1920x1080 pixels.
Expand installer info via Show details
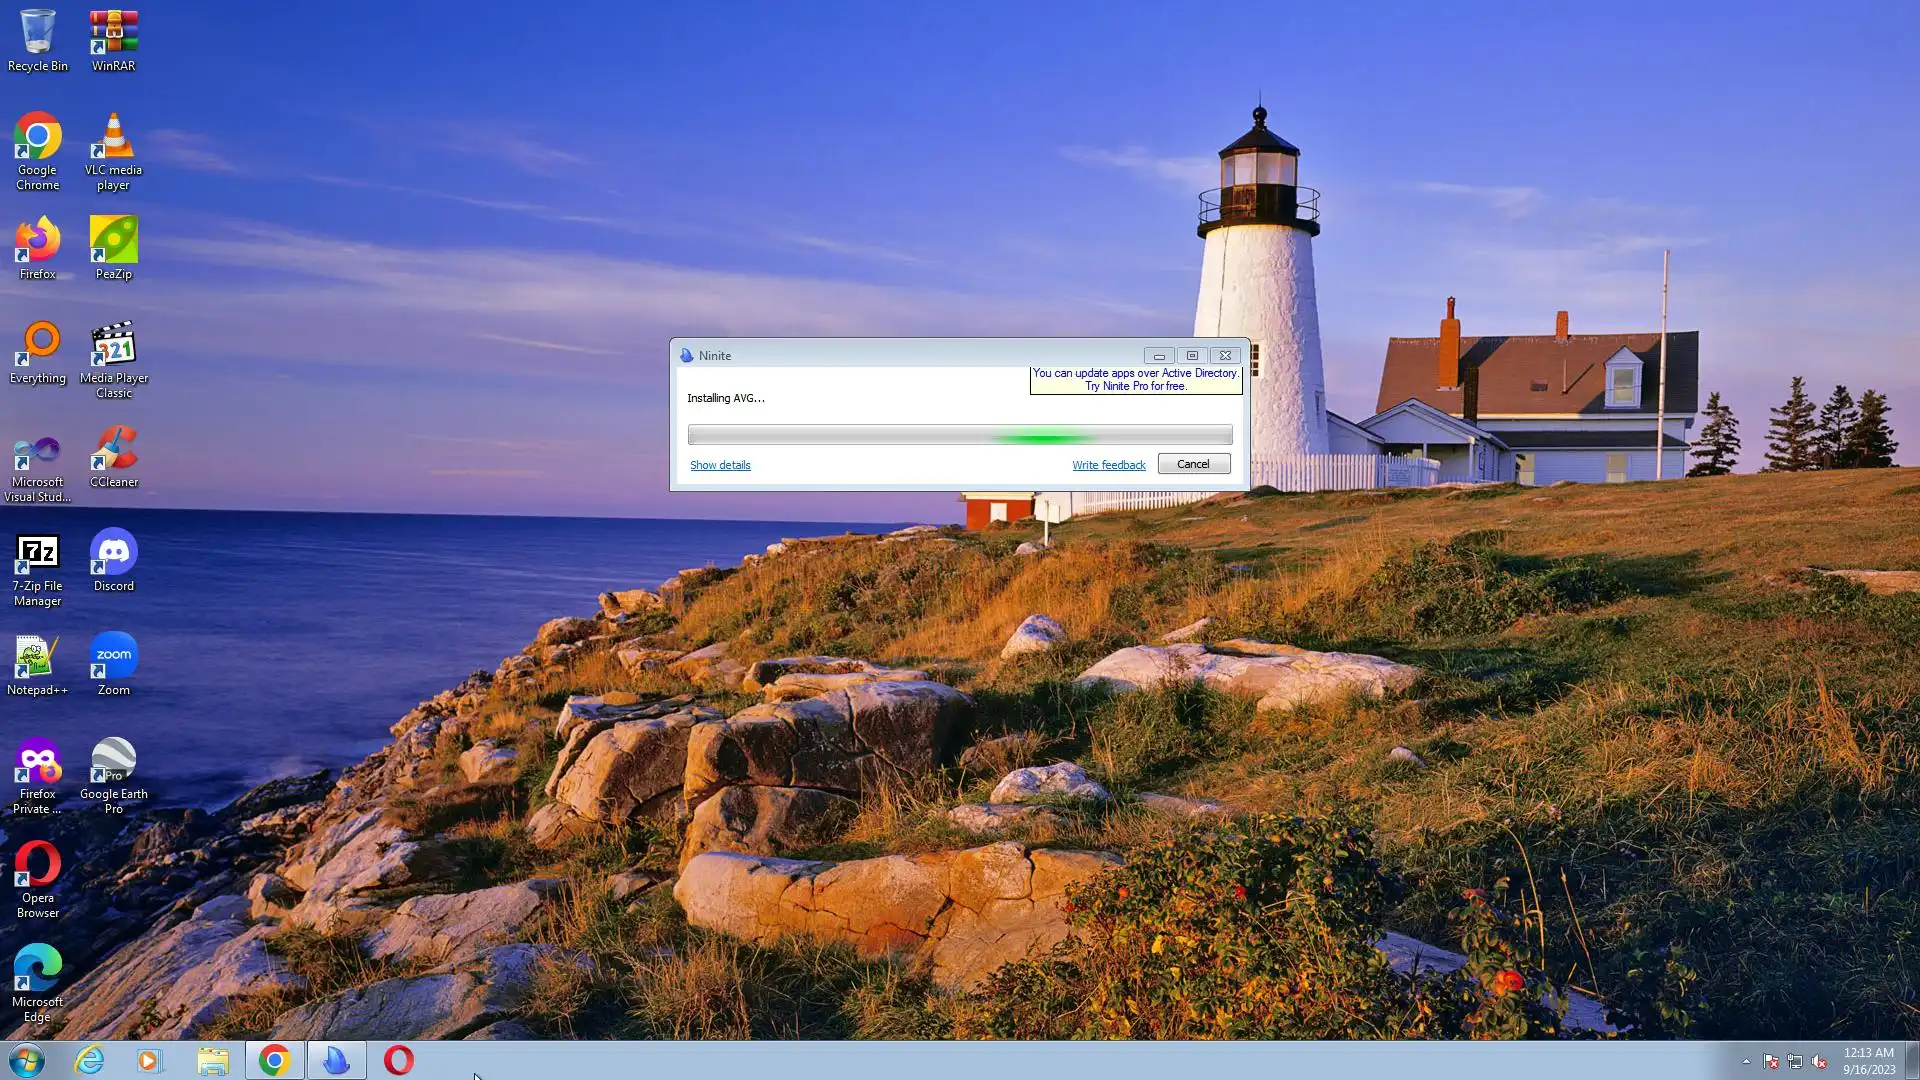pyautogui.click(x=720, y=465)
